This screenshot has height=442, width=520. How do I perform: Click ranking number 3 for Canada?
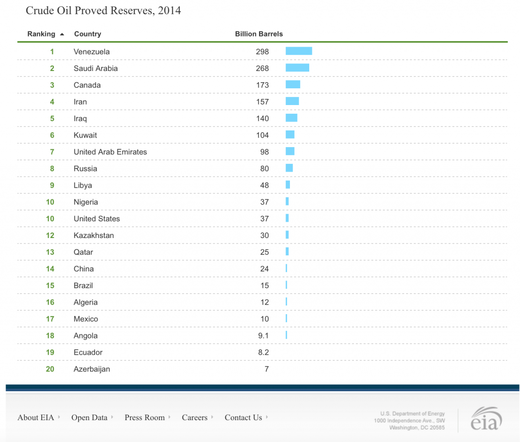(52, 85)
